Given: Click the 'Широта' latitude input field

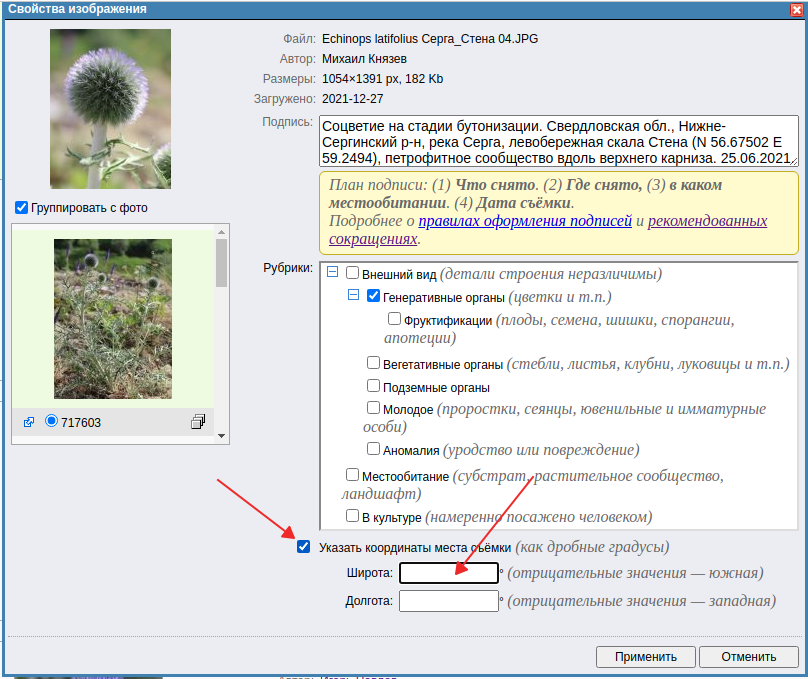Looking at the screenshot, I should pos(448,573).
